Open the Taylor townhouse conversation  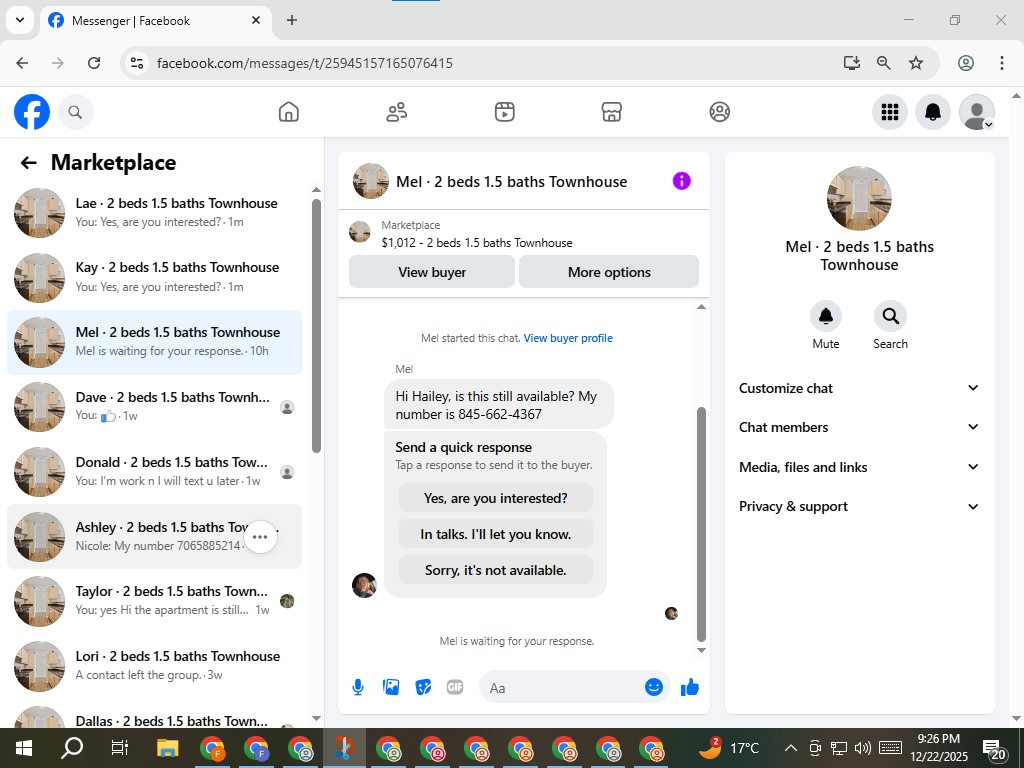click(x=155, y=601)
